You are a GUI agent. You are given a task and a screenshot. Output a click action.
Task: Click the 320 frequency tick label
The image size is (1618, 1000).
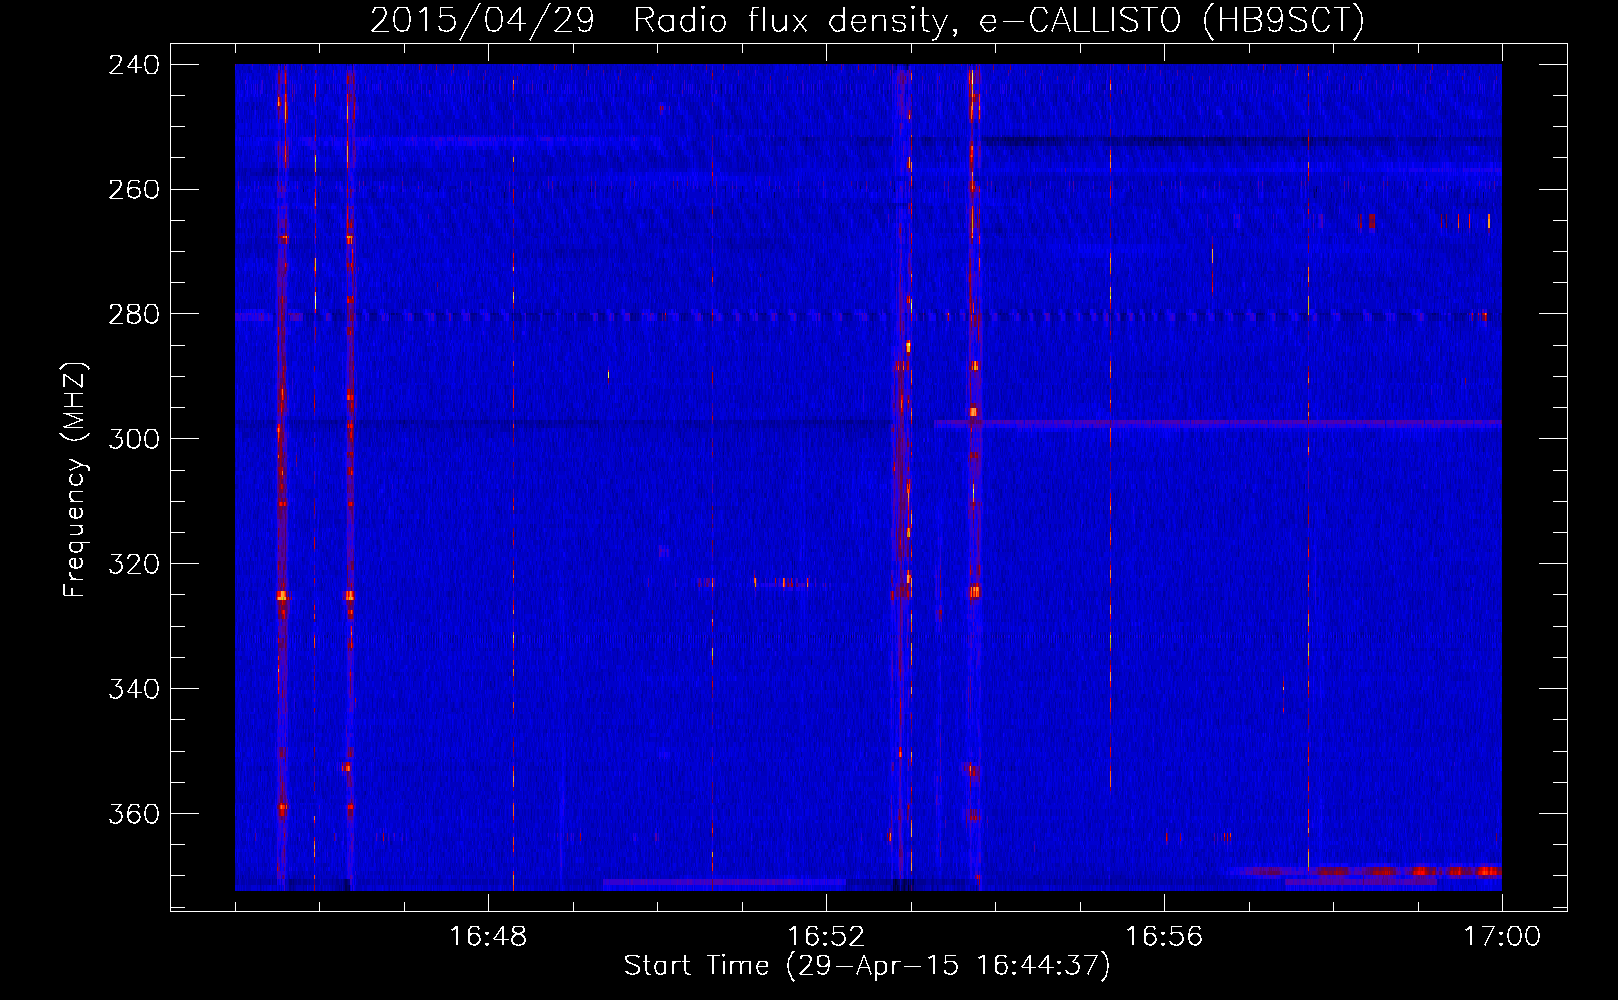point(133,564)
